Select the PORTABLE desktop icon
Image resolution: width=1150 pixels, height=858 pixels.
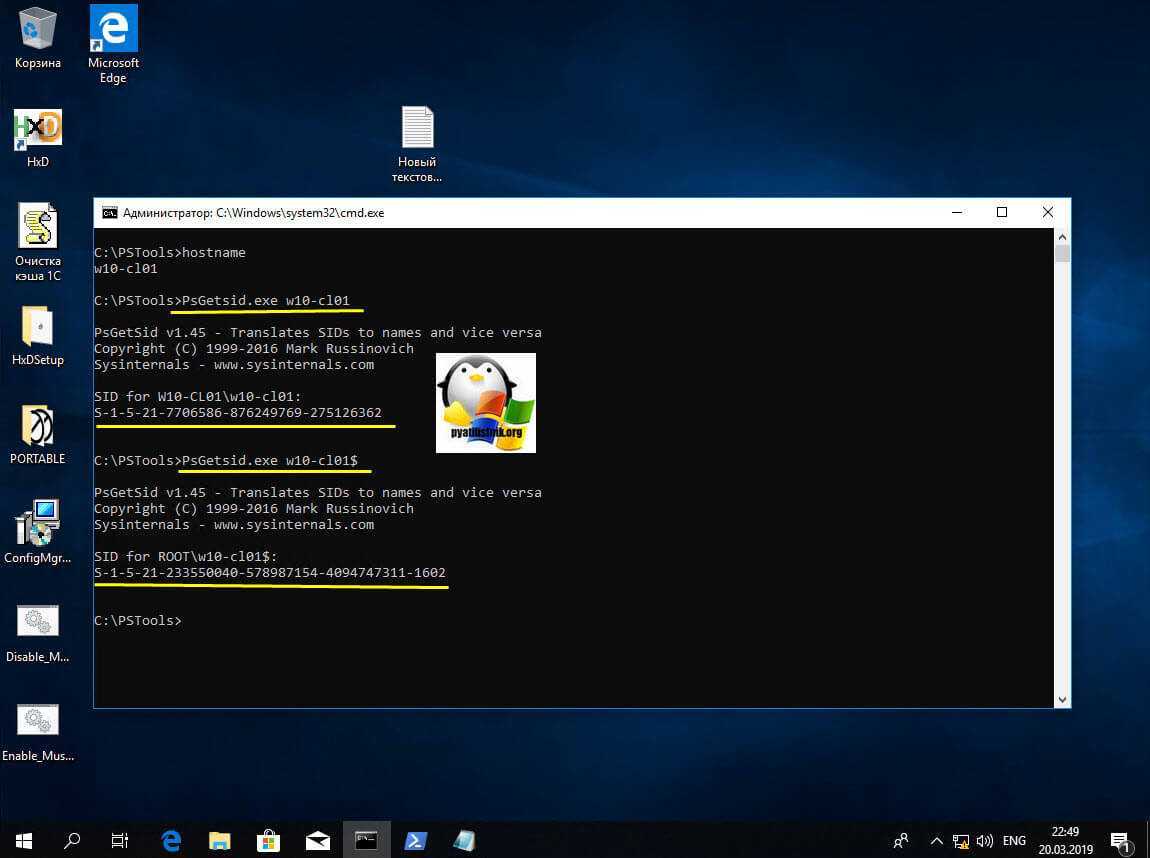[x=38, y=427]
